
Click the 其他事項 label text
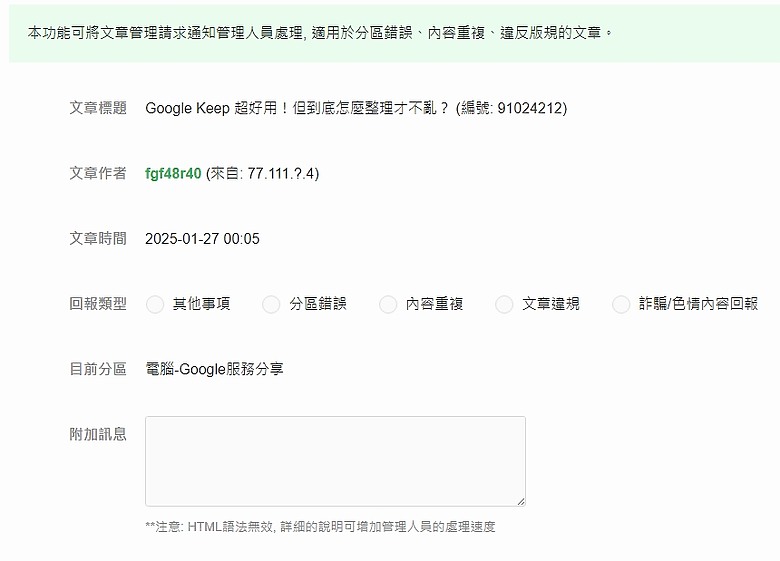tap(201, 304)
